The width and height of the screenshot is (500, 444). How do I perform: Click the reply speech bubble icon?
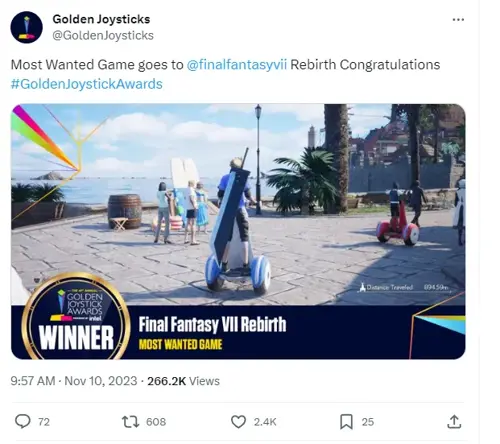click(23, 421)
